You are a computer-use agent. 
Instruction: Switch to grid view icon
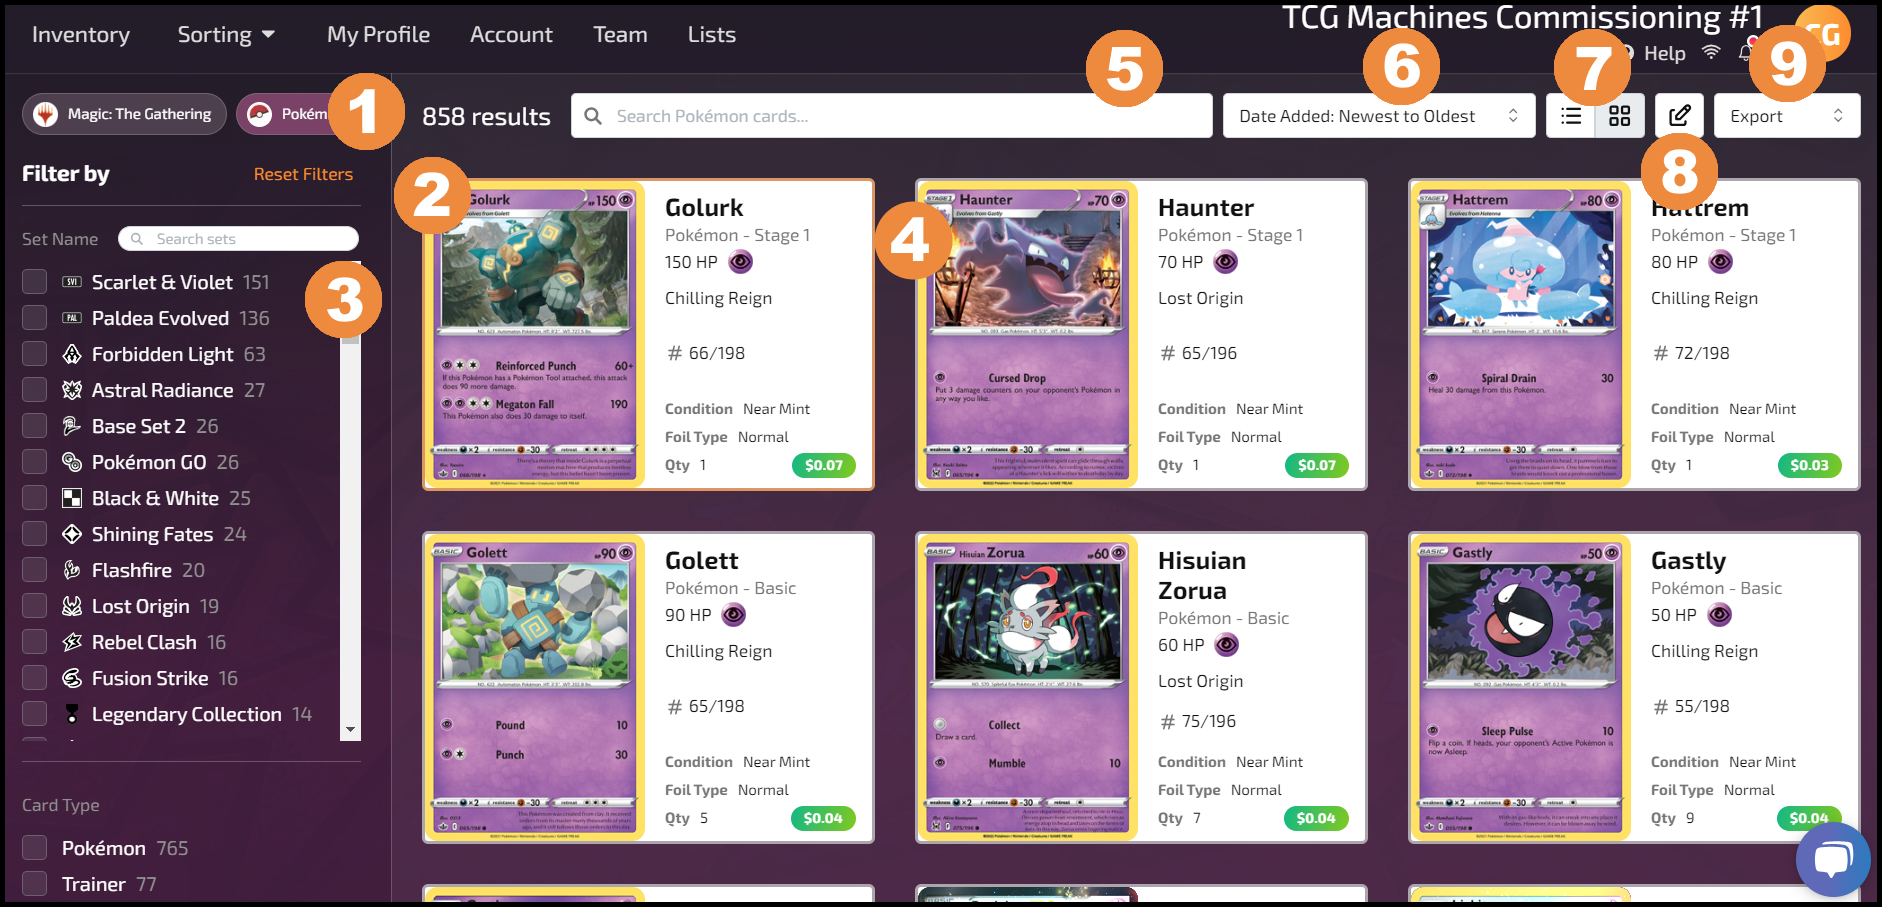[x=1619, y=116]
